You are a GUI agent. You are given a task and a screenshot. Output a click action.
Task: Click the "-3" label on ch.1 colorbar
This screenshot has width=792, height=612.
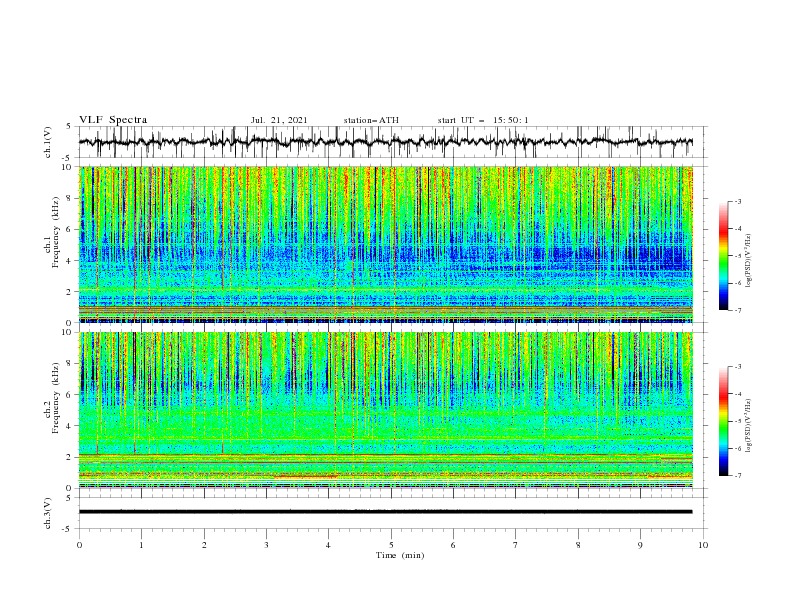(x=738, y=201)
